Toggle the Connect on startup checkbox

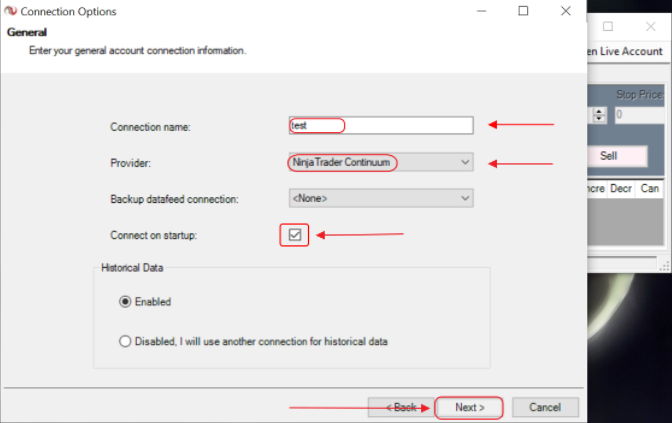295,235
